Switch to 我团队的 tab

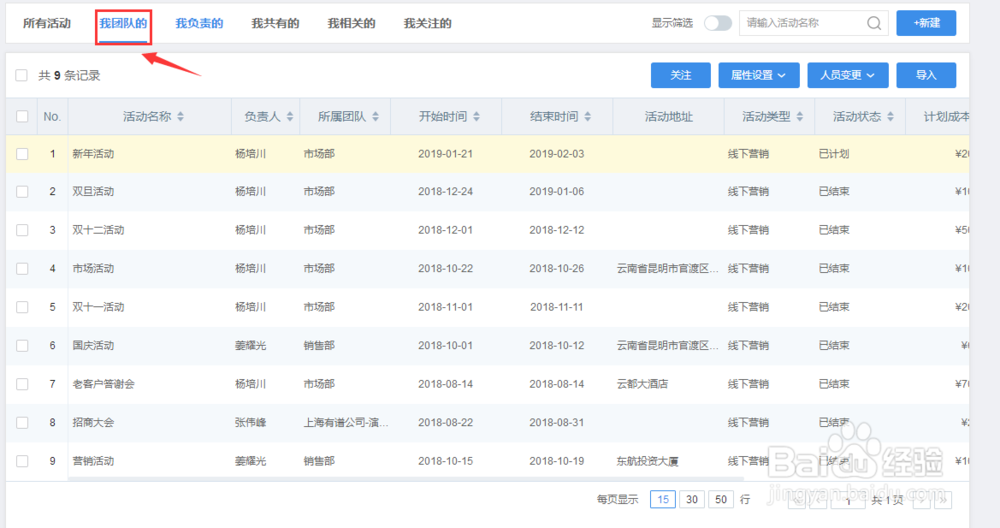(123, 24)
